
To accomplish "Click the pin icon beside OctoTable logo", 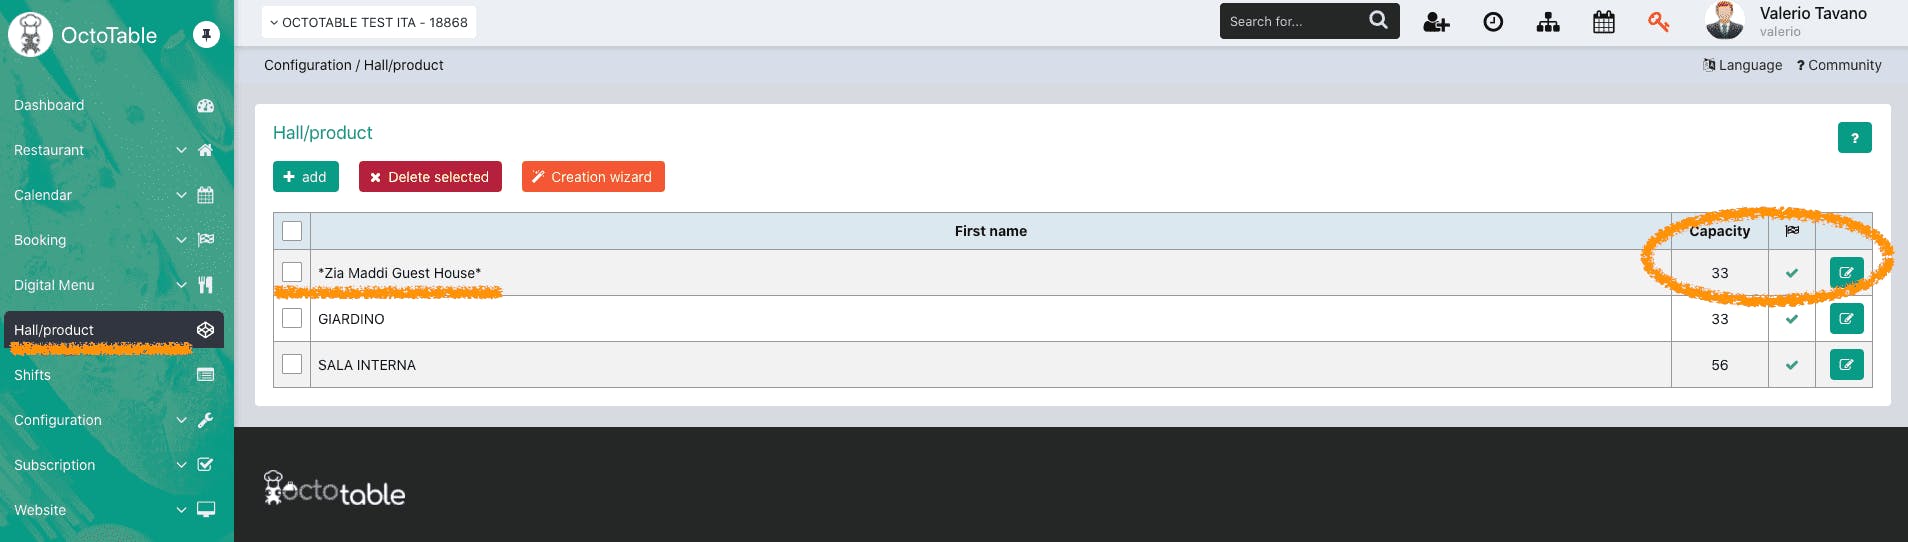I will [206, 35].
